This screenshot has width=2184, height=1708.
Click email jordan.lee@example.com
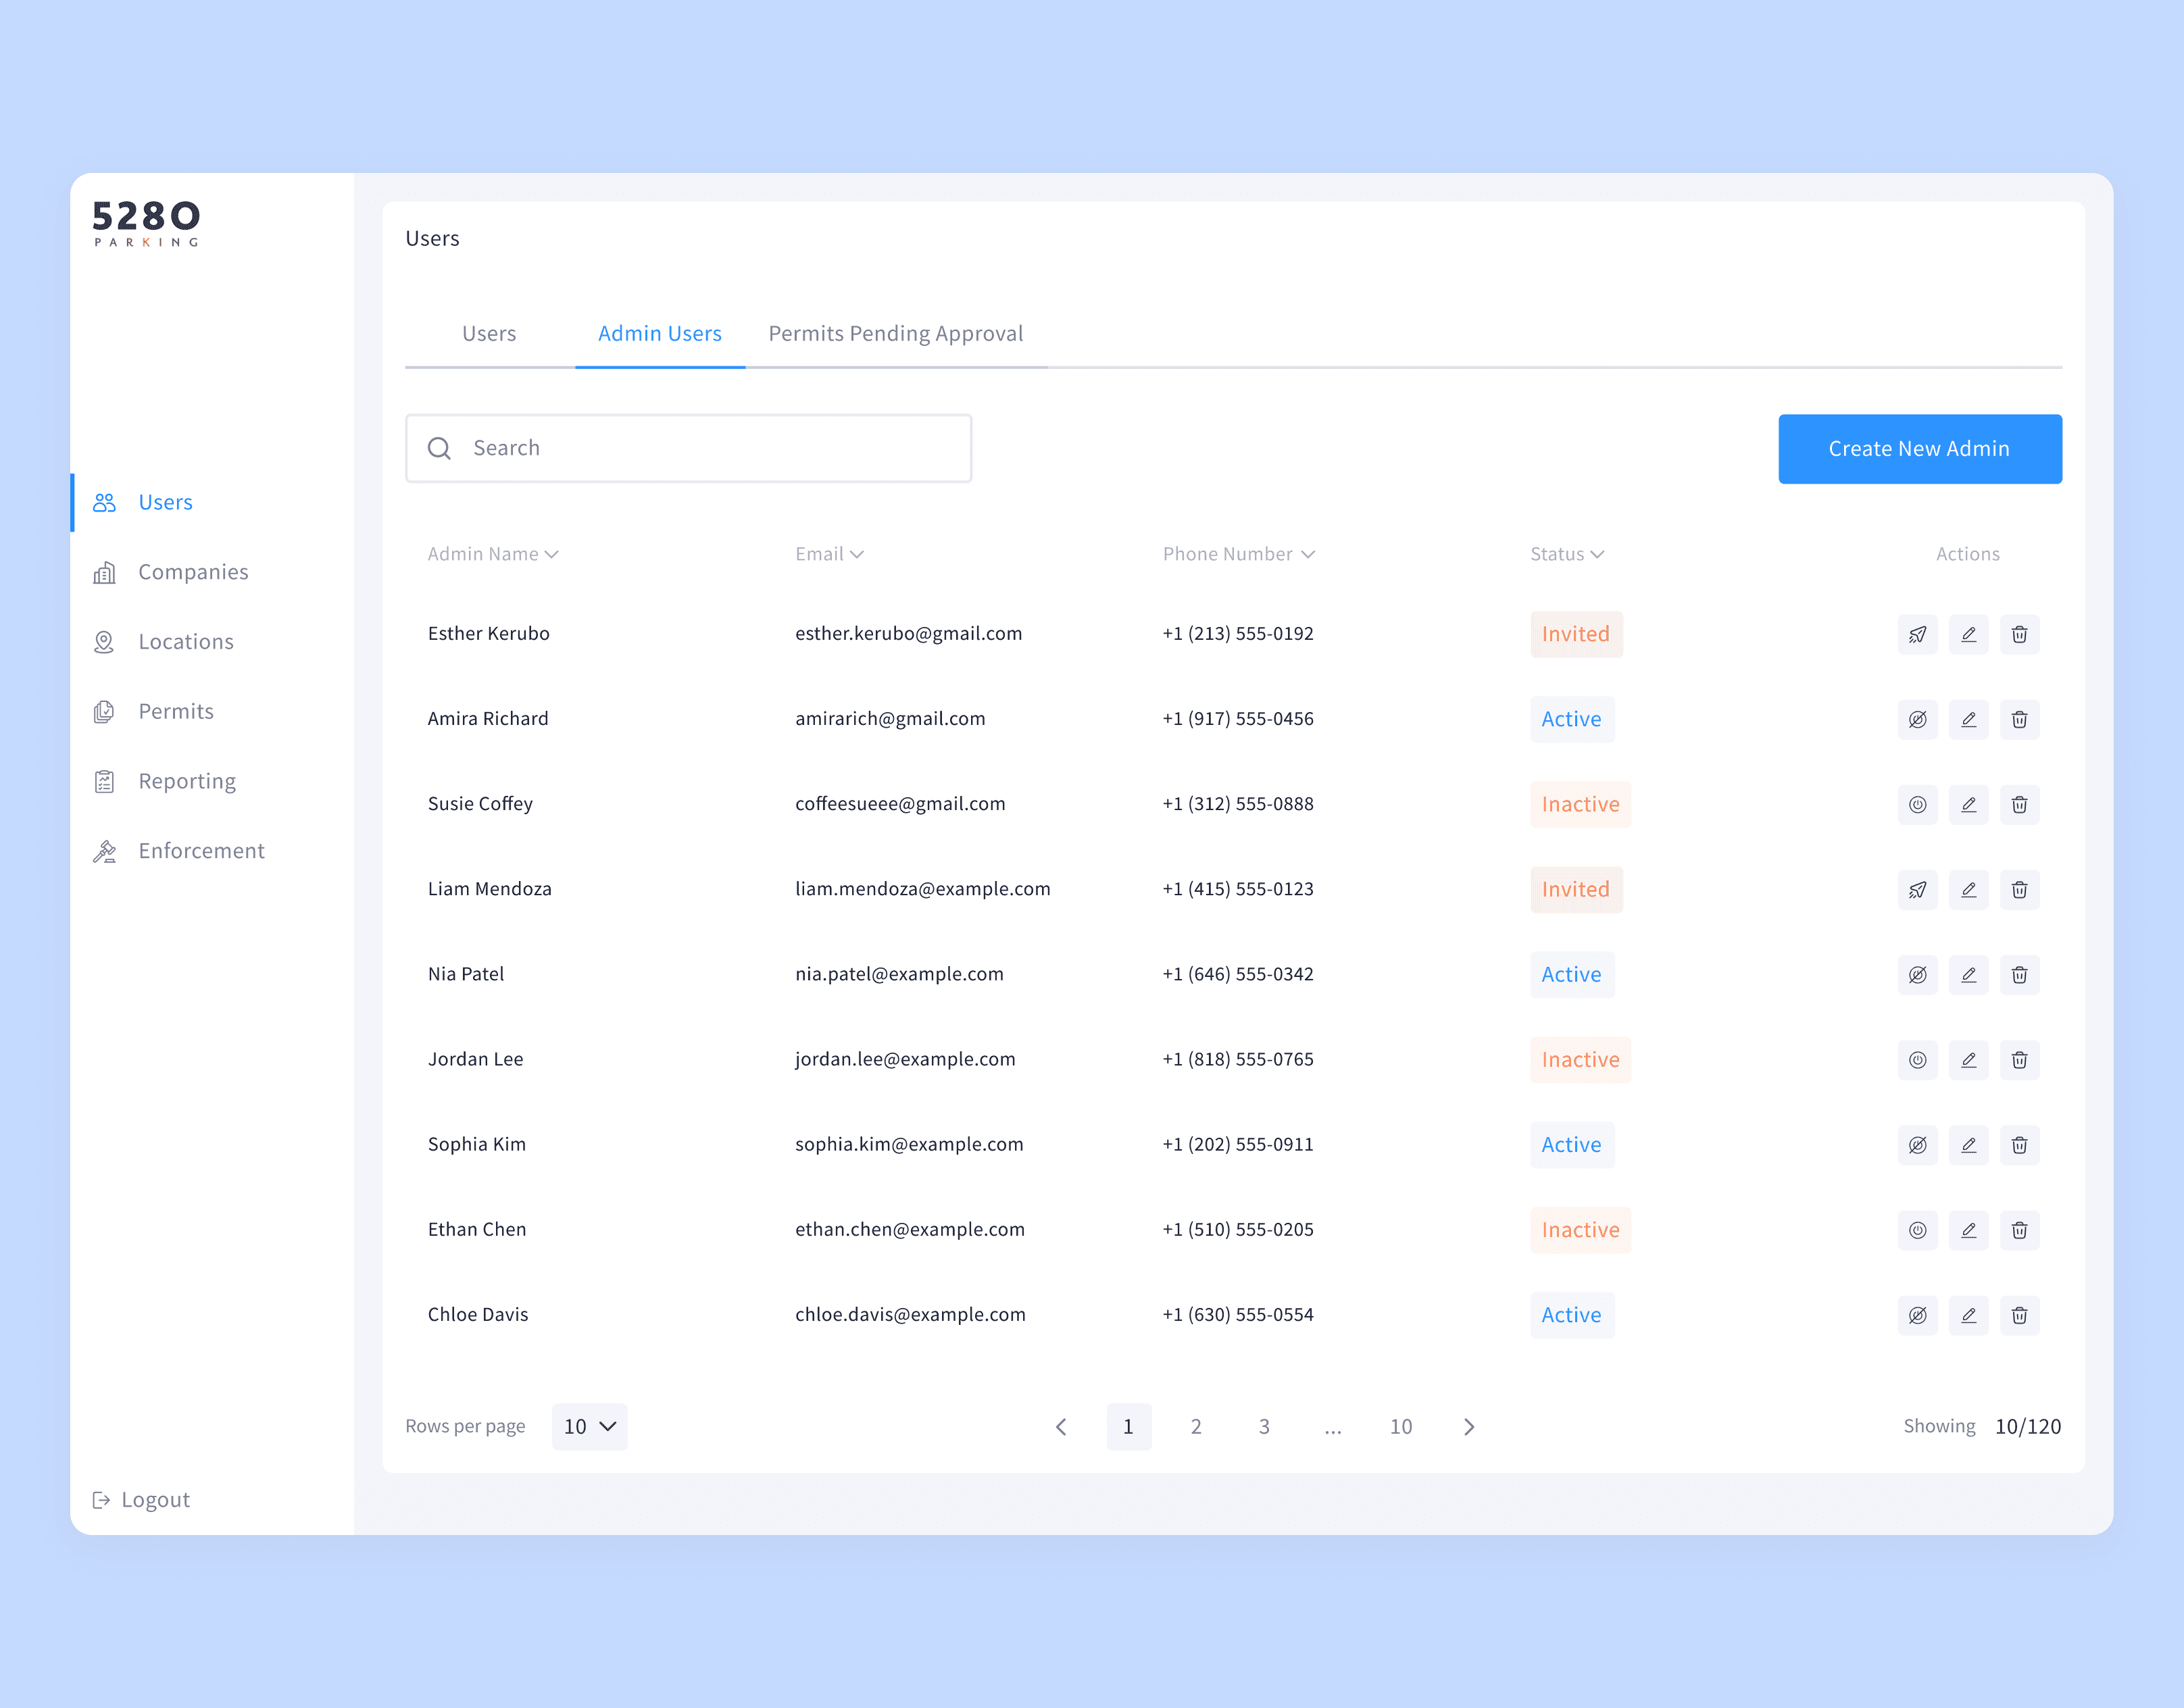click(x=905, y=1059)
